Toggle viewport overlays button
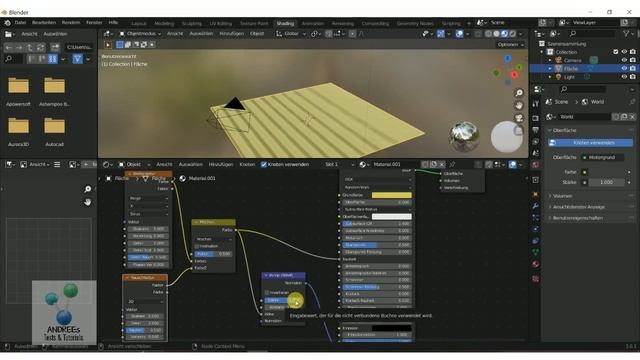The width and height of the screenshot is (640, 360). pyautogui.click(x=459, y=34)
